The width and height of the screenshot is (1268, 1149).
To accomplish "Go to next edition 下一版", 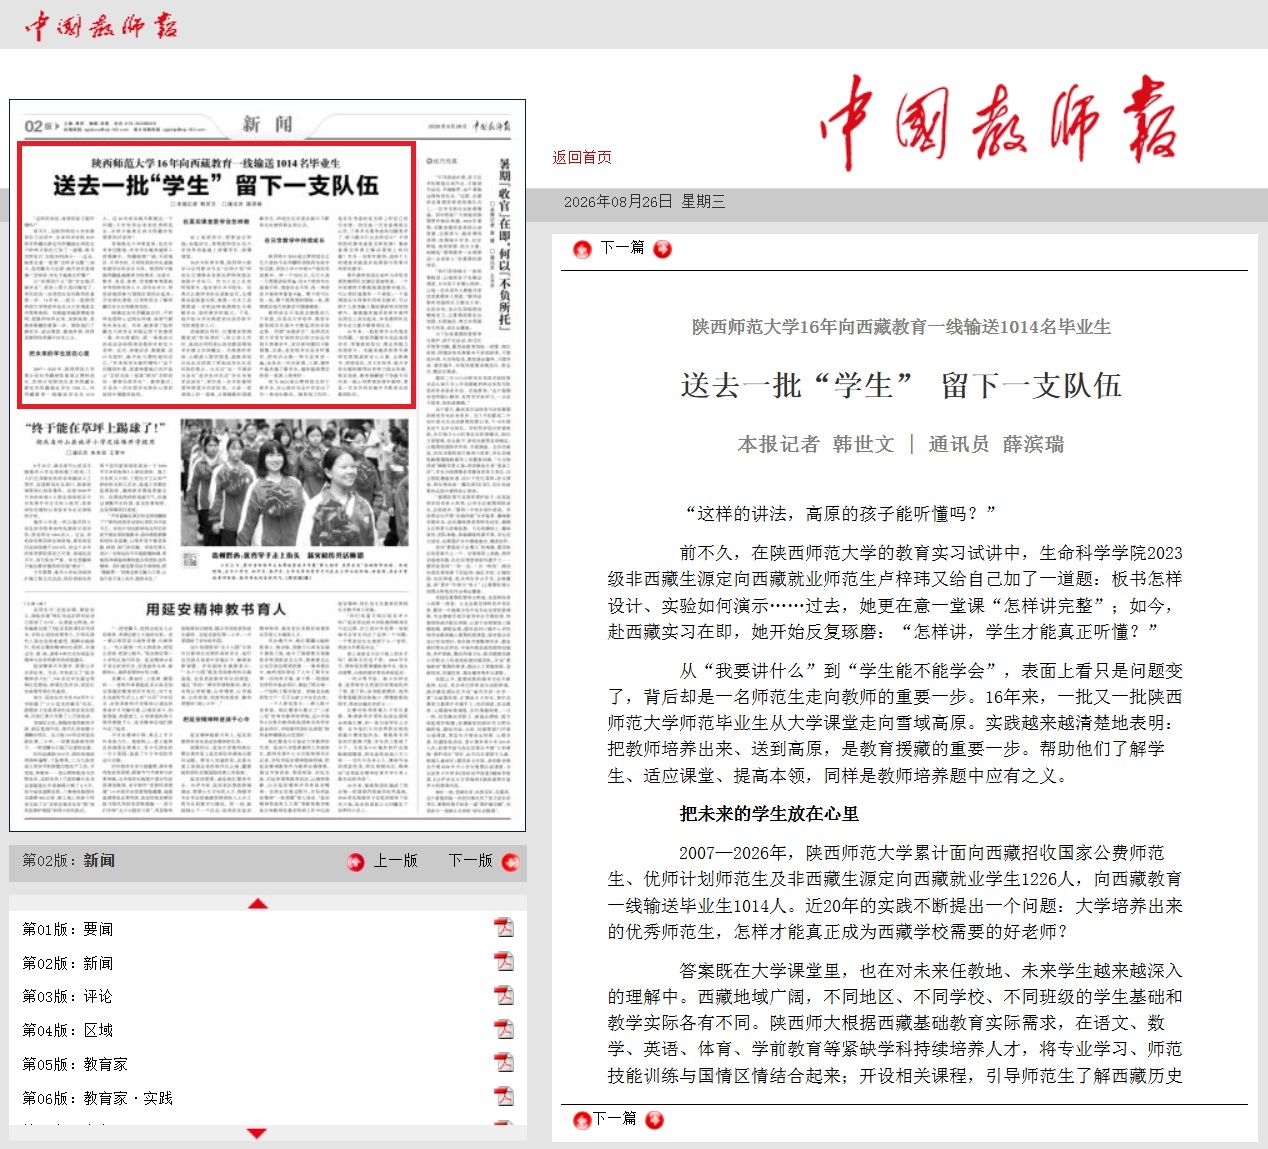I will click(471, 861).
